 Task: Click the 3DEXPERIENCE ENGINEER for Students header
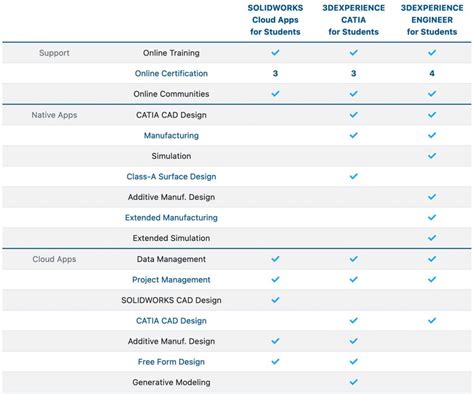432,20
